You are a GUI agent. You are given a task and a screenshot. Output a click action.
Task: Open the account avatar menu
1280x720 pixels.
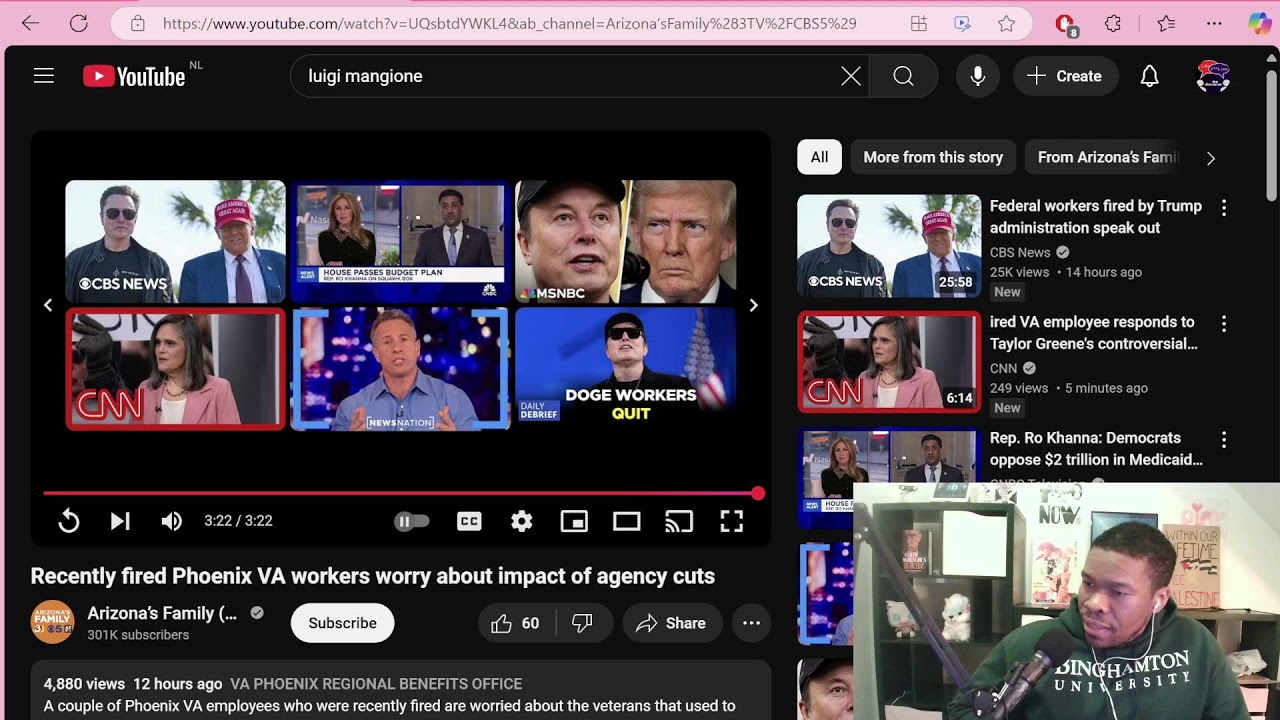tap(1213, 76)
